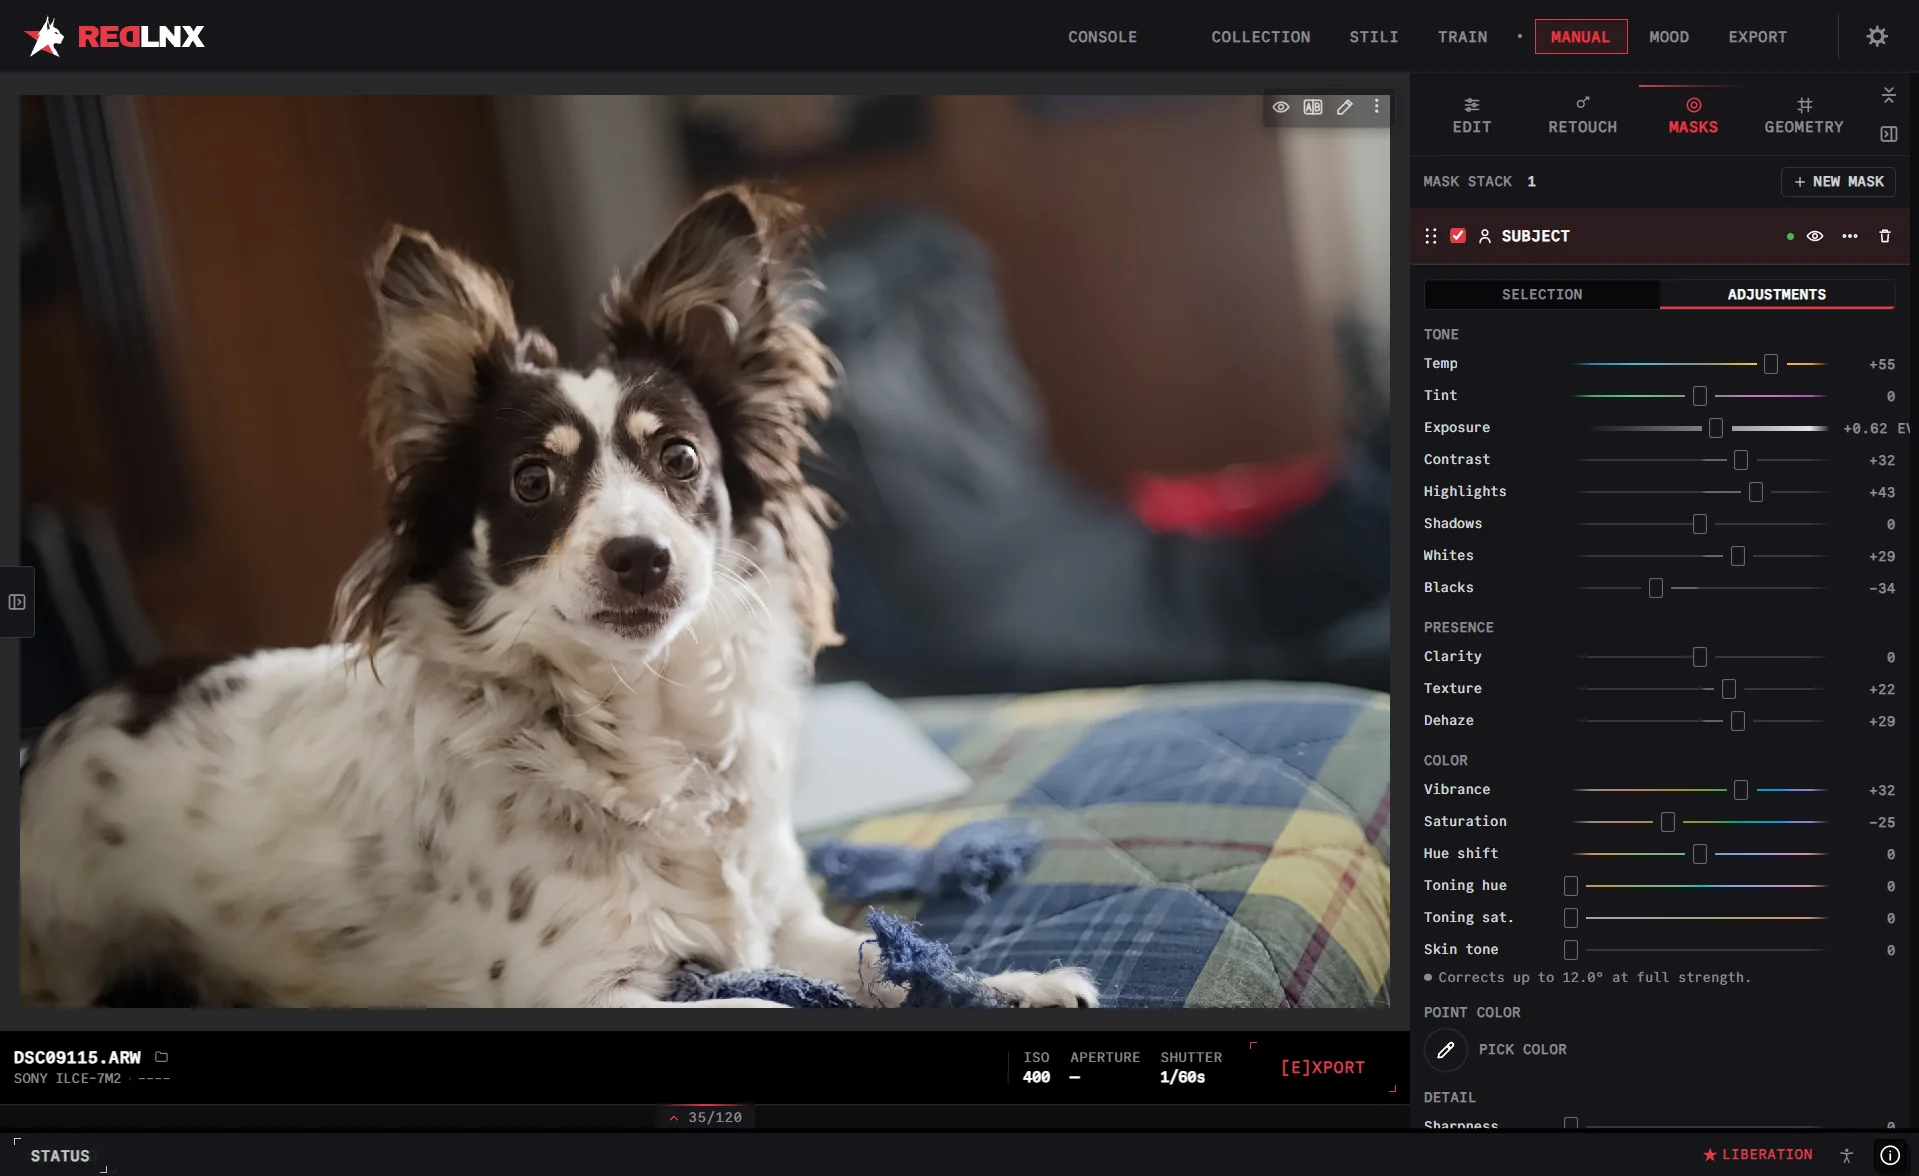
Task: Adjust the Temp slider handle
Action: coord(1771,364)
